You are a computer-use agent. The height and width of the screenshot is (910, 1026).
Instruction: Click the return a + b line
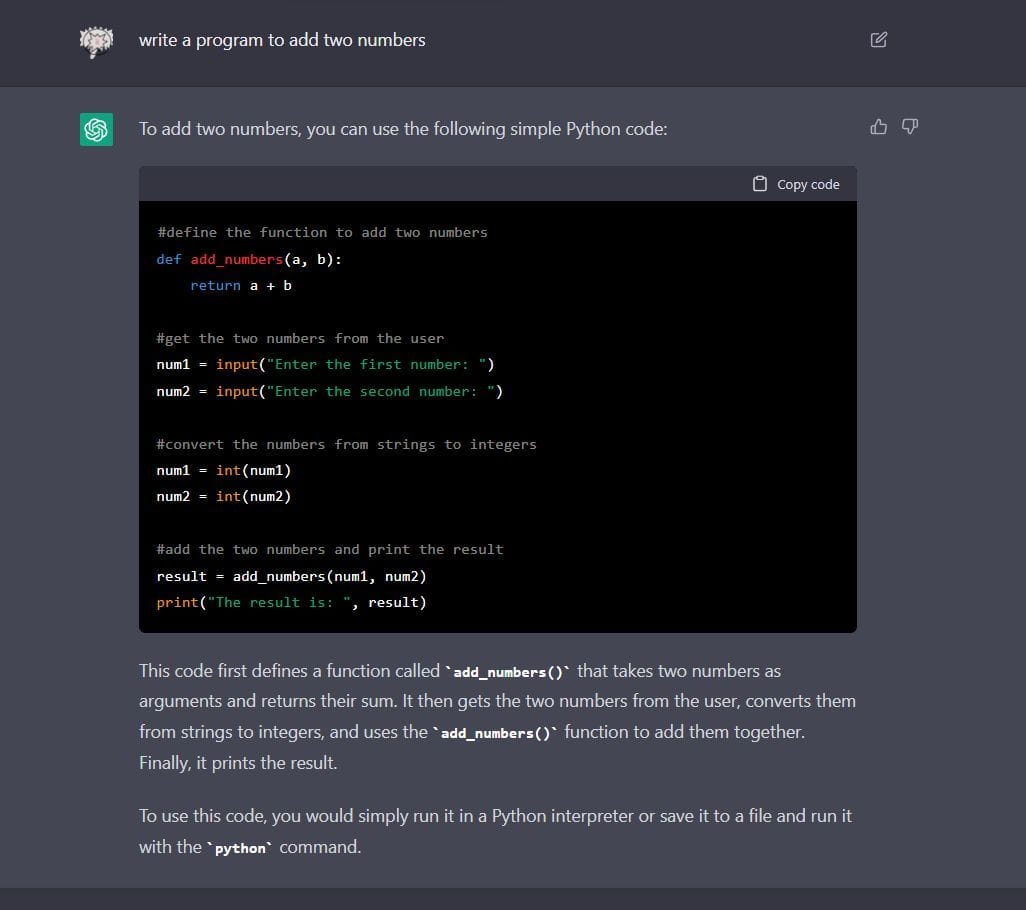[x=240, y=285]
